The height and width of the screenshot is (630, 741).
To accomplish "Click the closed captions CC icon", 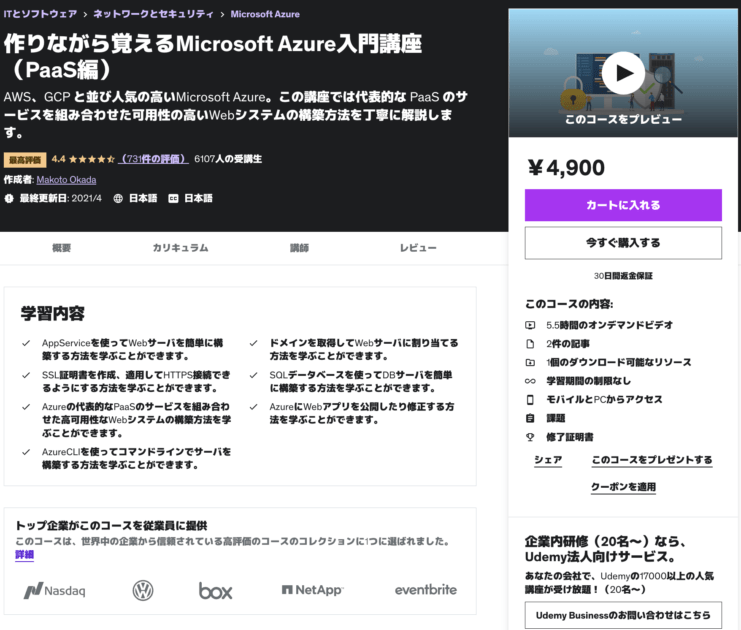I will point(173,198).
